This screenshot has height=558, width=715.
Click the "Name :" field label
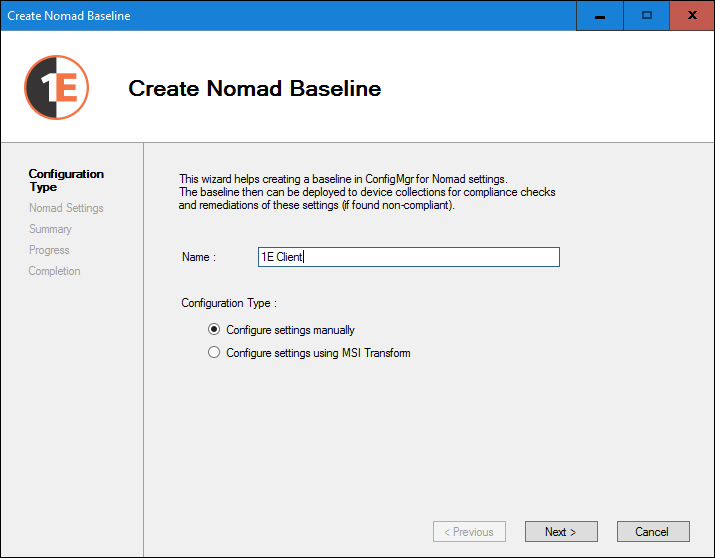click(198, 257)
